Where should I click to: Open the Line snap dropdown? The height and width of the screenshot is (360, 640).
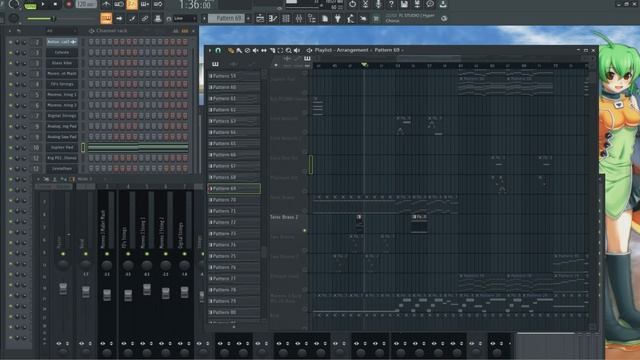tap(184, 18)
